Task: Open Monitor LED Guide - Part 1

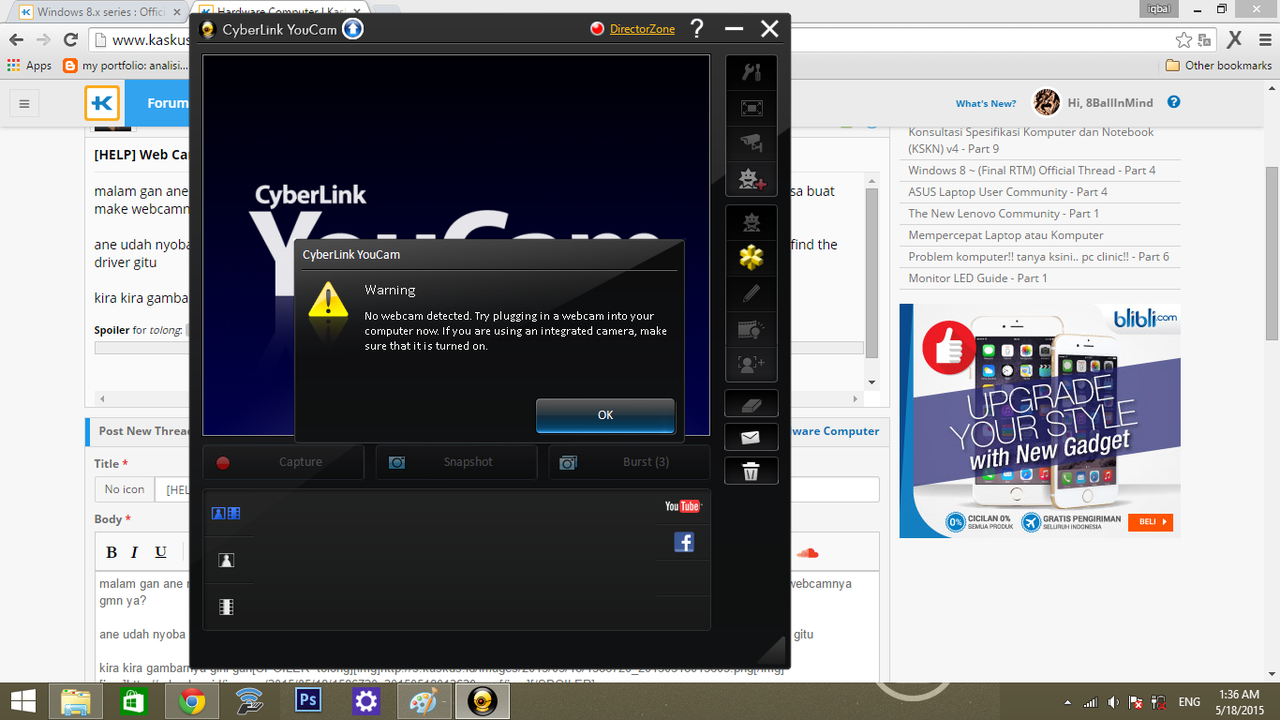Action: tap(978, 278)
